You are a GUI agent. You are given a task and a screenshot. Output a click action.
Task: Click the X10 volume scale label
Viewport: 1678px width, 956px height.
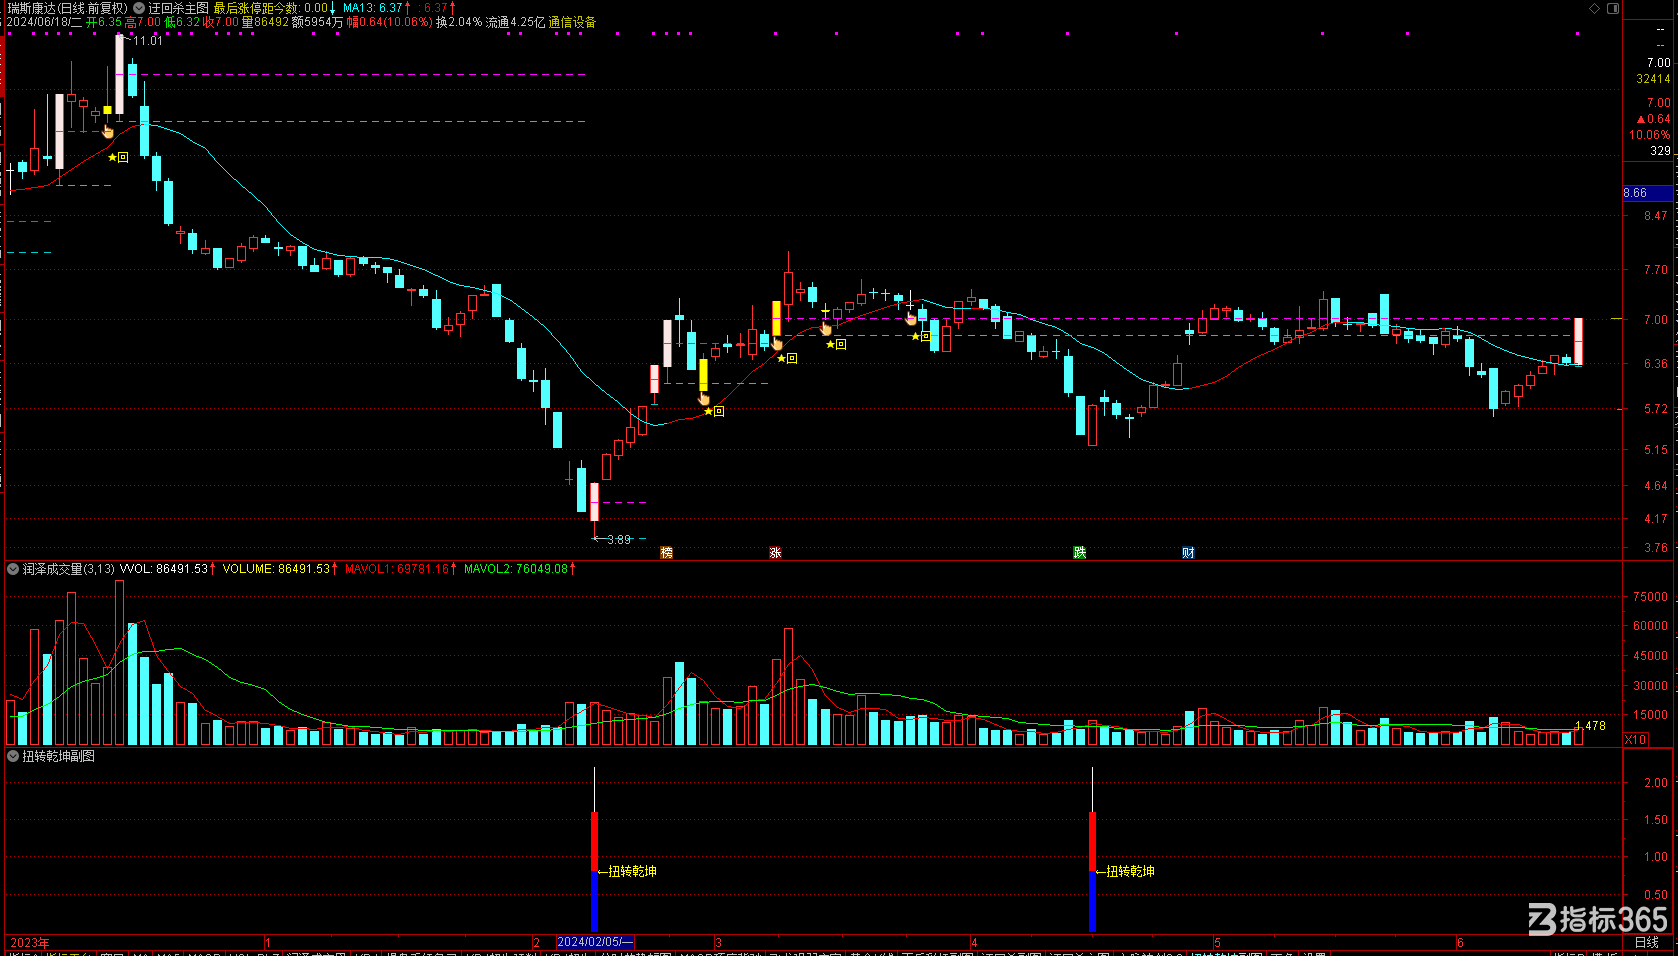coord(1635,740)
